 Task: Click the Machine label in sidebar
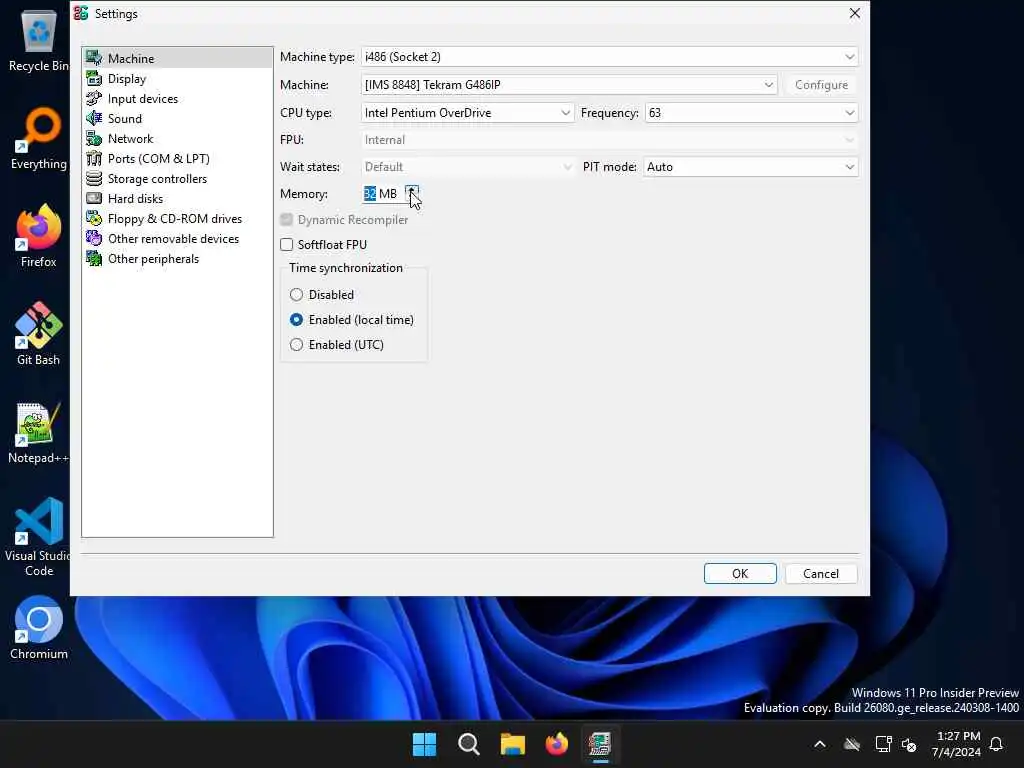coord(131,58)
